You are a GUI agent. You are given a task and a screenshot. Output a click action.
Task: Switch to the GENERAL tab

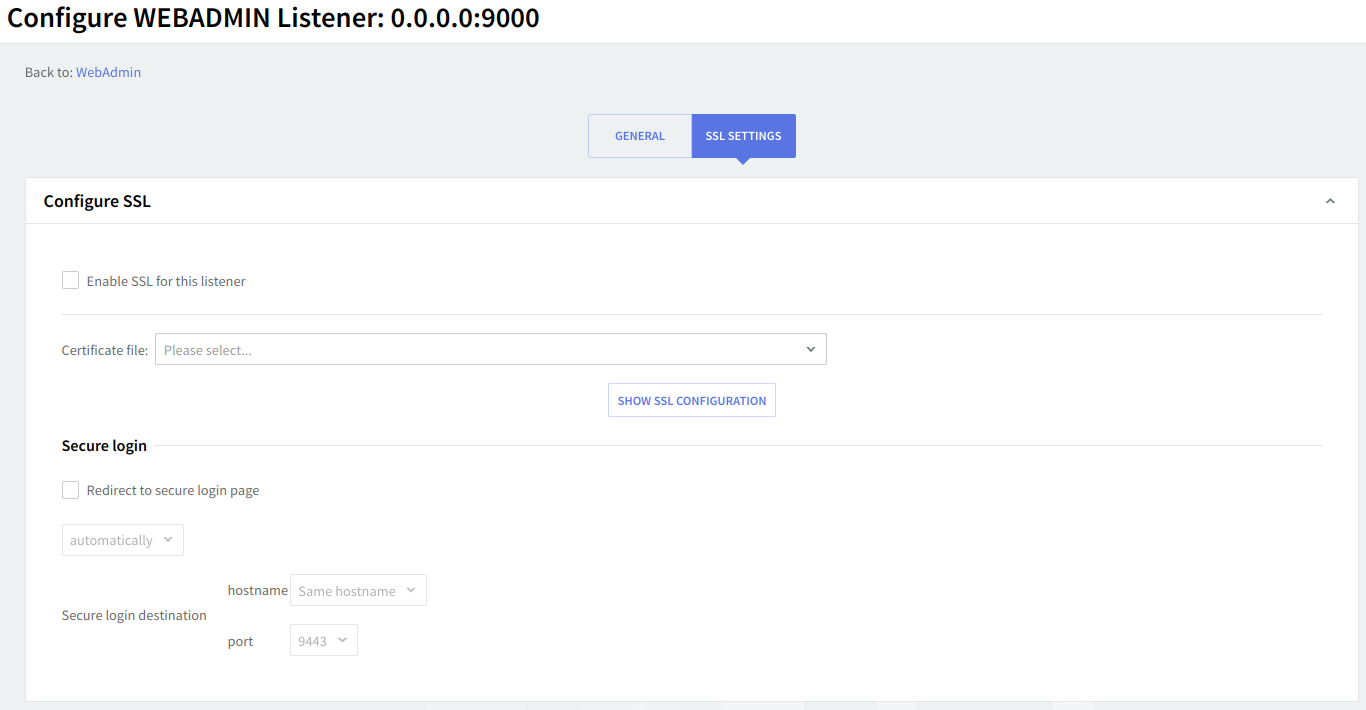pyautogui.click(x=639, y=136)
